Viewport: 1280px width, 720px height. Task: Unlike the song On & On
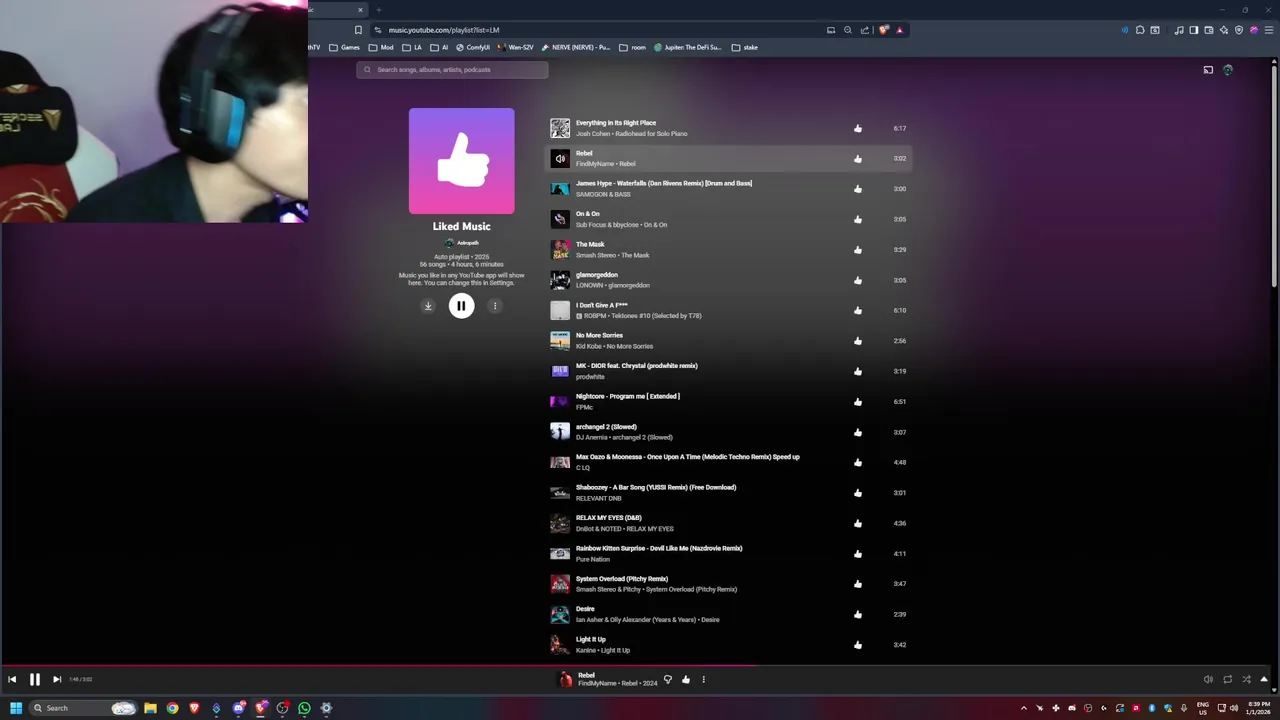pyautogui.click(x=858, y=219)
